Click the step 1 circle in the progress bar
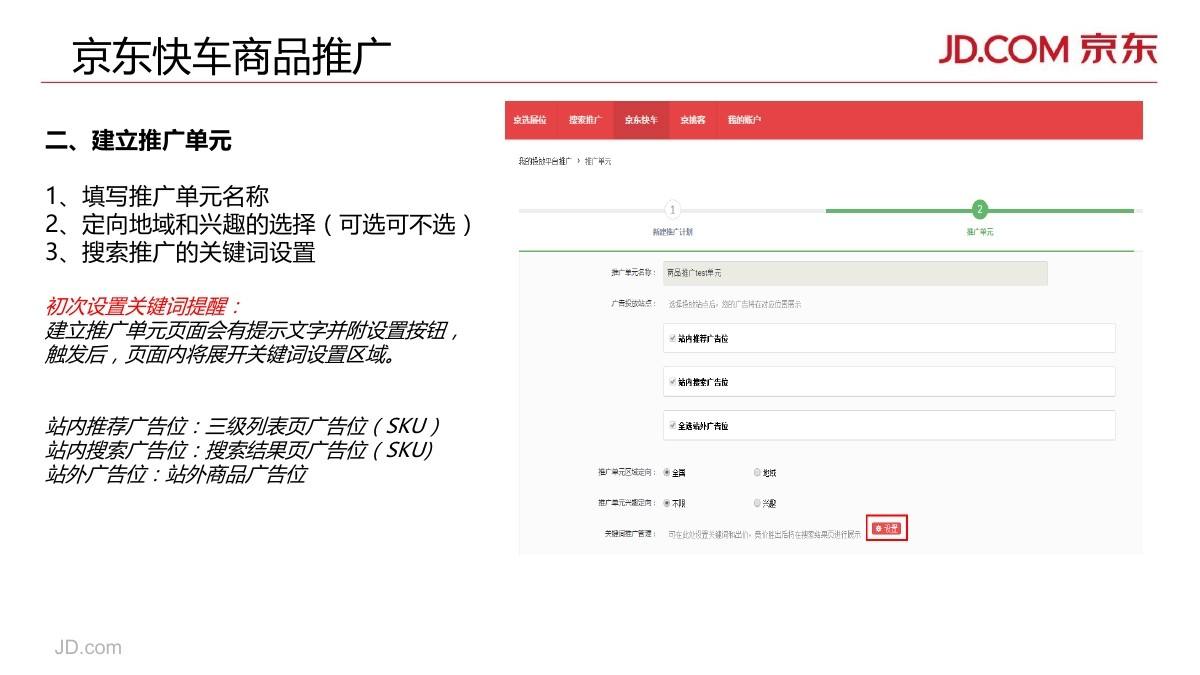This screenshot has height=675, width=1200. coord(672,210)
